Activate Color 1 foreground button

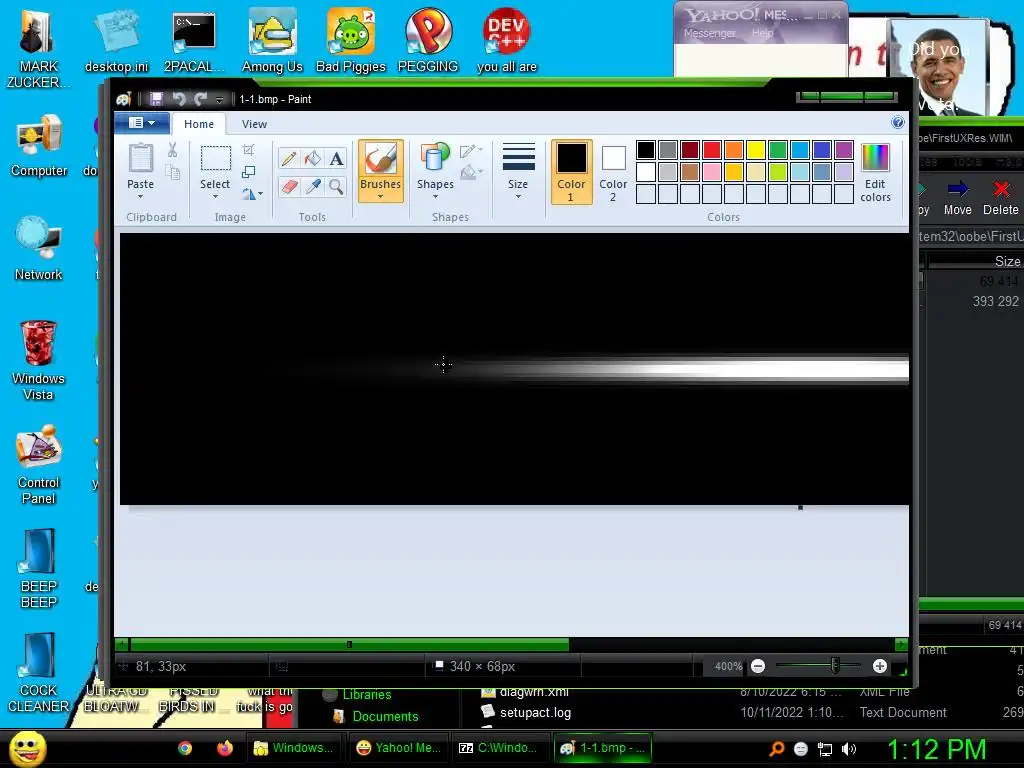click(571, 172)
